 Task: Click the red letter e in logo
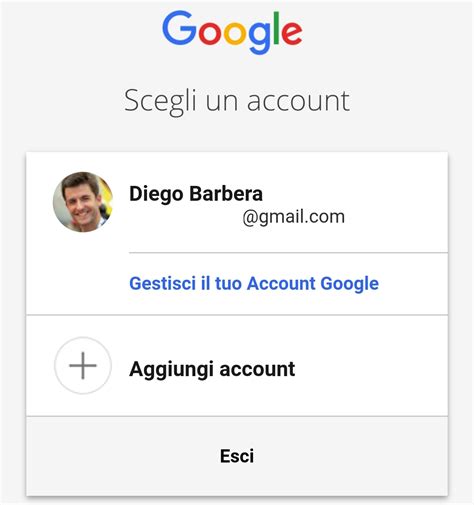click(x=292, y=33)
